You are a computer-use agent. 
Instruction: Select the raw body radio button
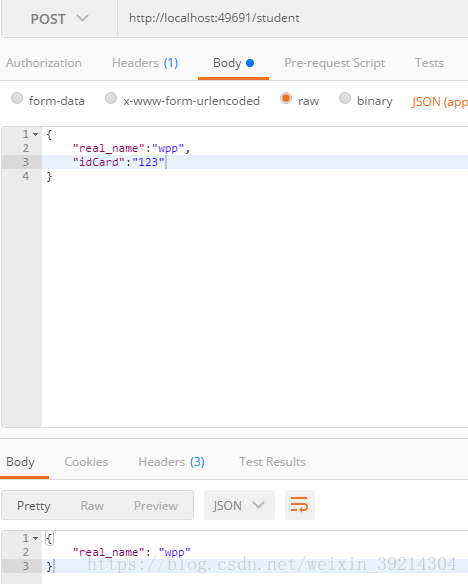(286, 98)
